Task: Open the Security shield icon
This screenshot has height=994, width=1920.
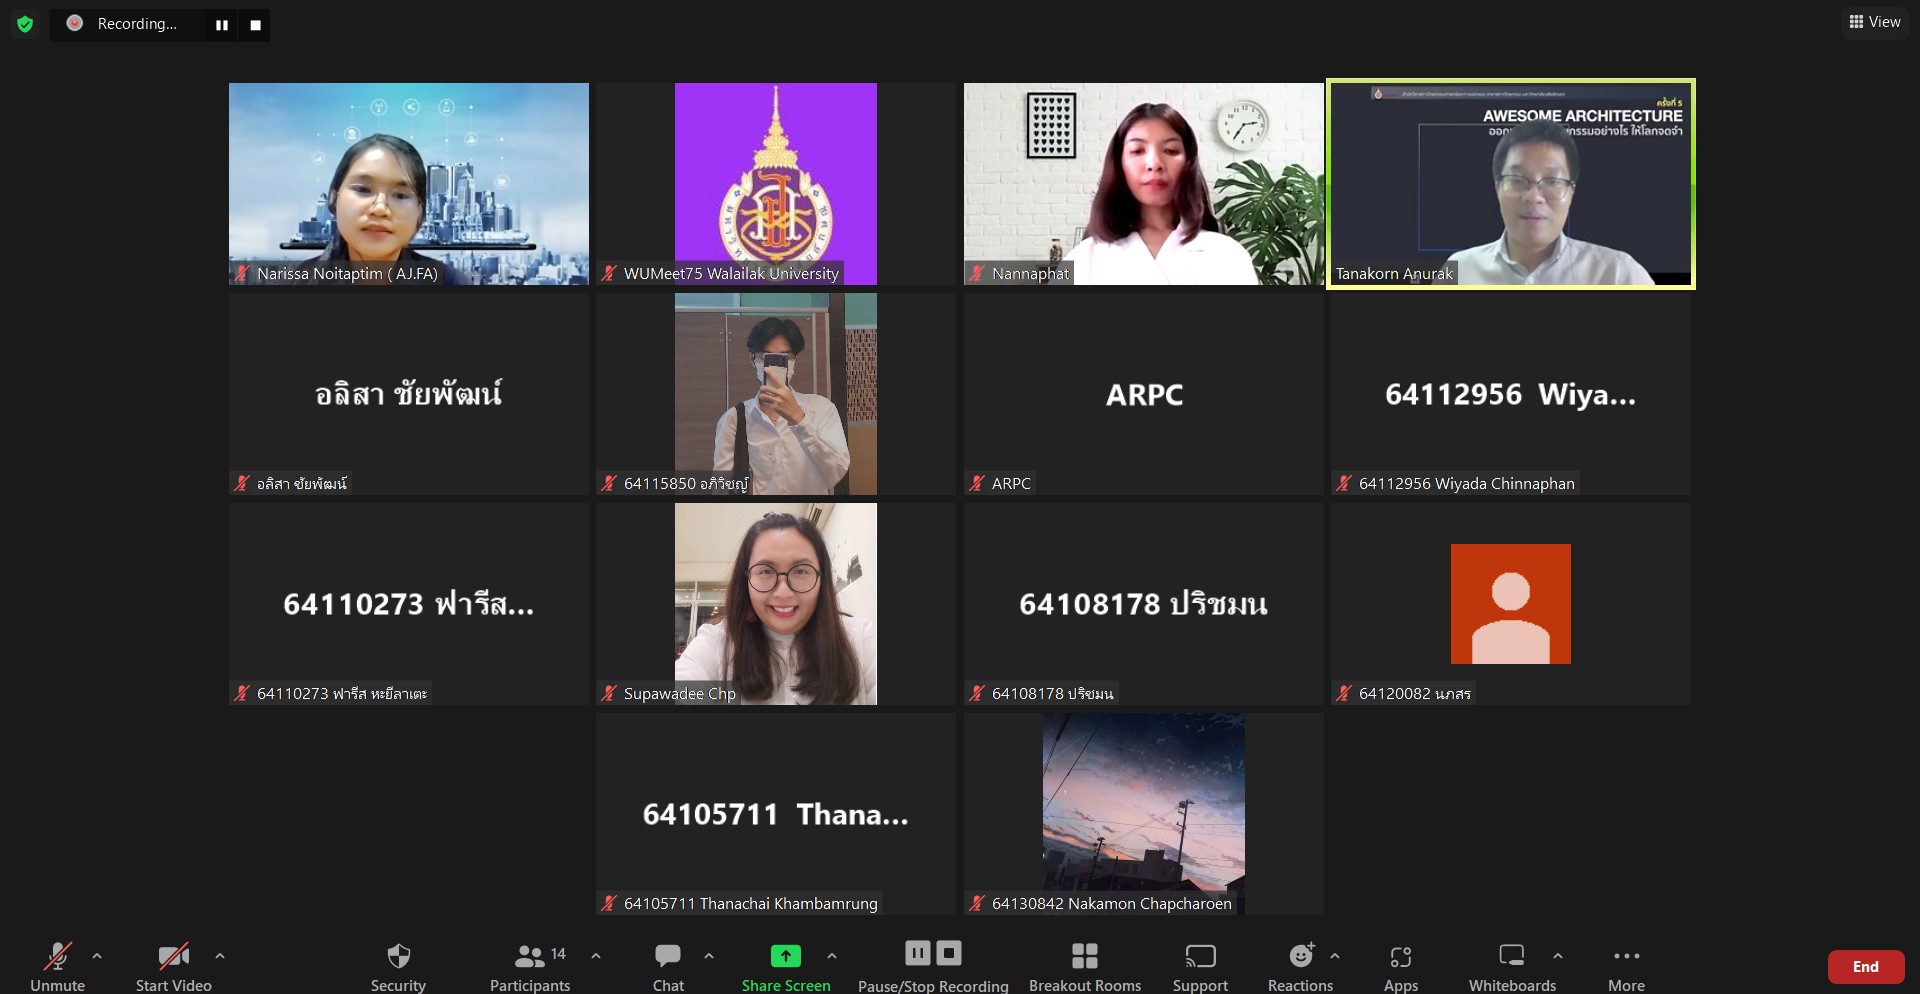Action: click(x=398, y=957)
